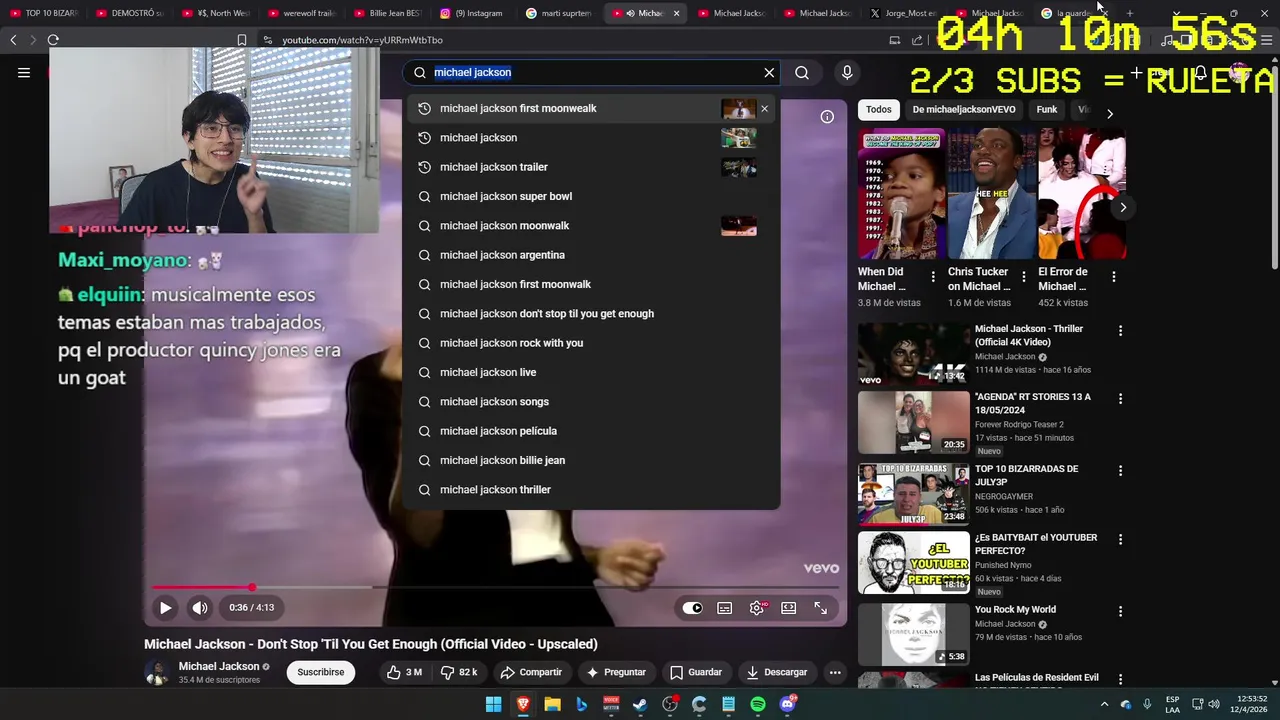Viewport: 1280px width, 720px height.
Task: Open 'You Rock My World' thumbnail
Action: pyautogui.click(x=913, y=635)
